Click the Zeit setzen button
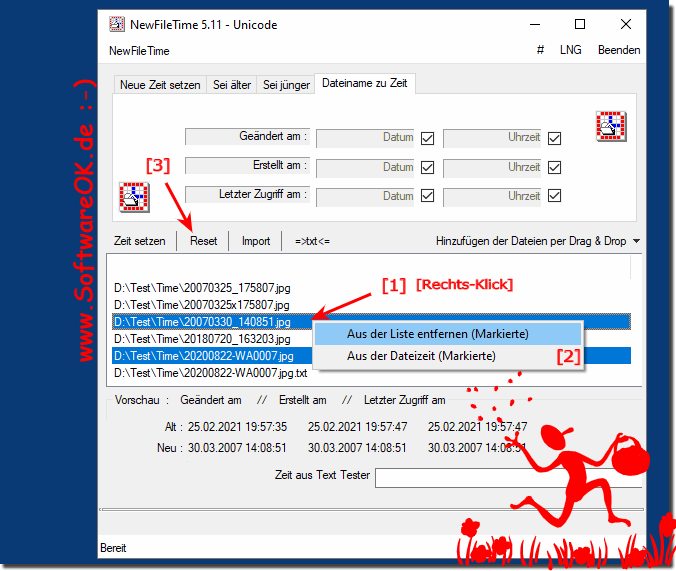 [x=139, y=241]
